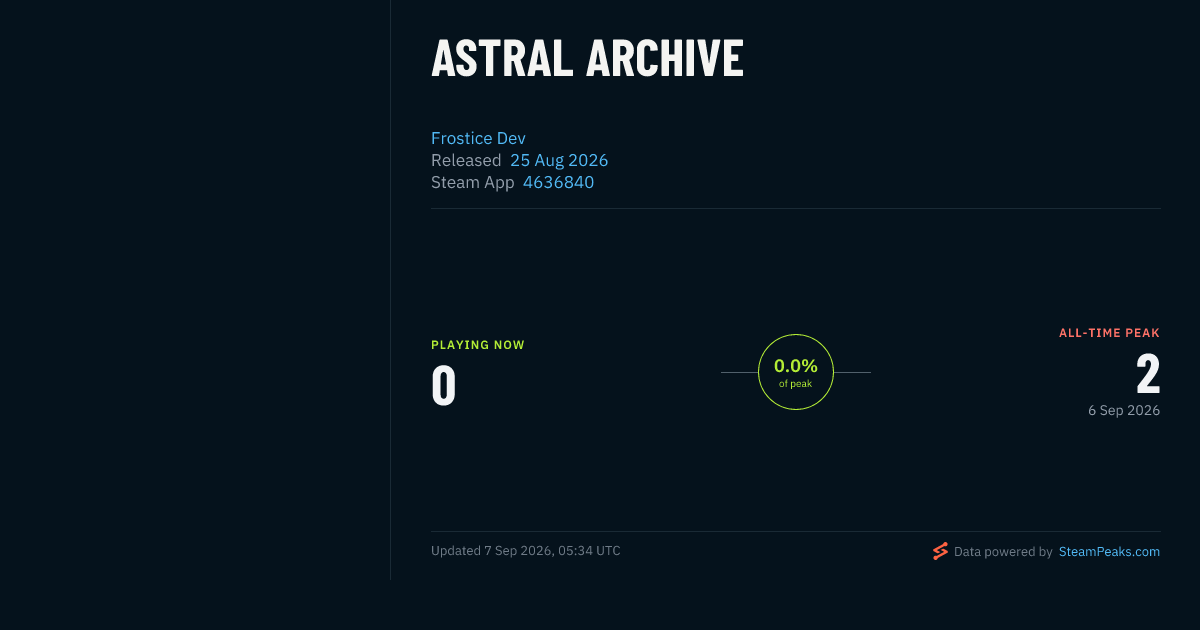The image size is (1200, 630).
Task: Click the line left of the peak circle
Action: [739, 372]
